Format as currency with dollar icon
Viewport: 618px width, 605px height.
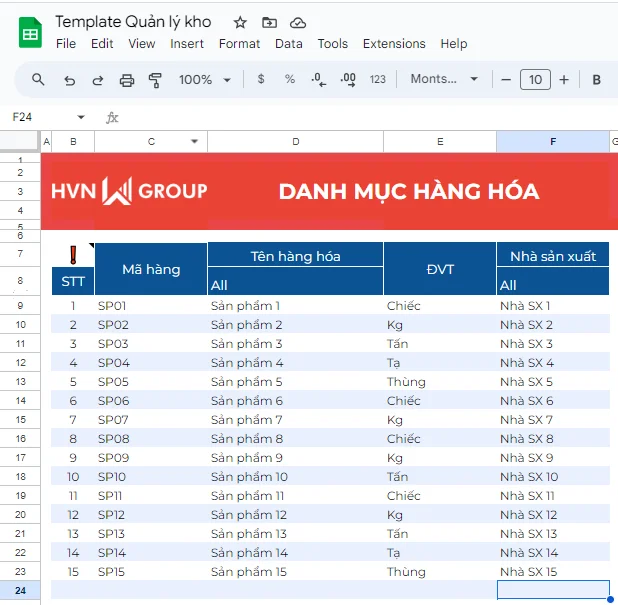261,79
